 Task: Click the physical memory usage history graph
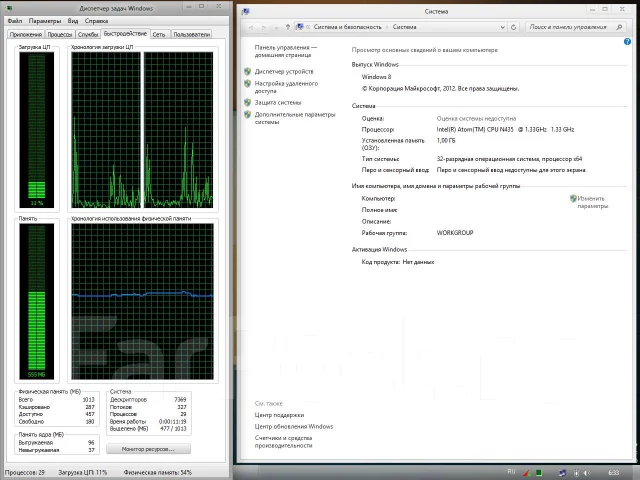142,302
